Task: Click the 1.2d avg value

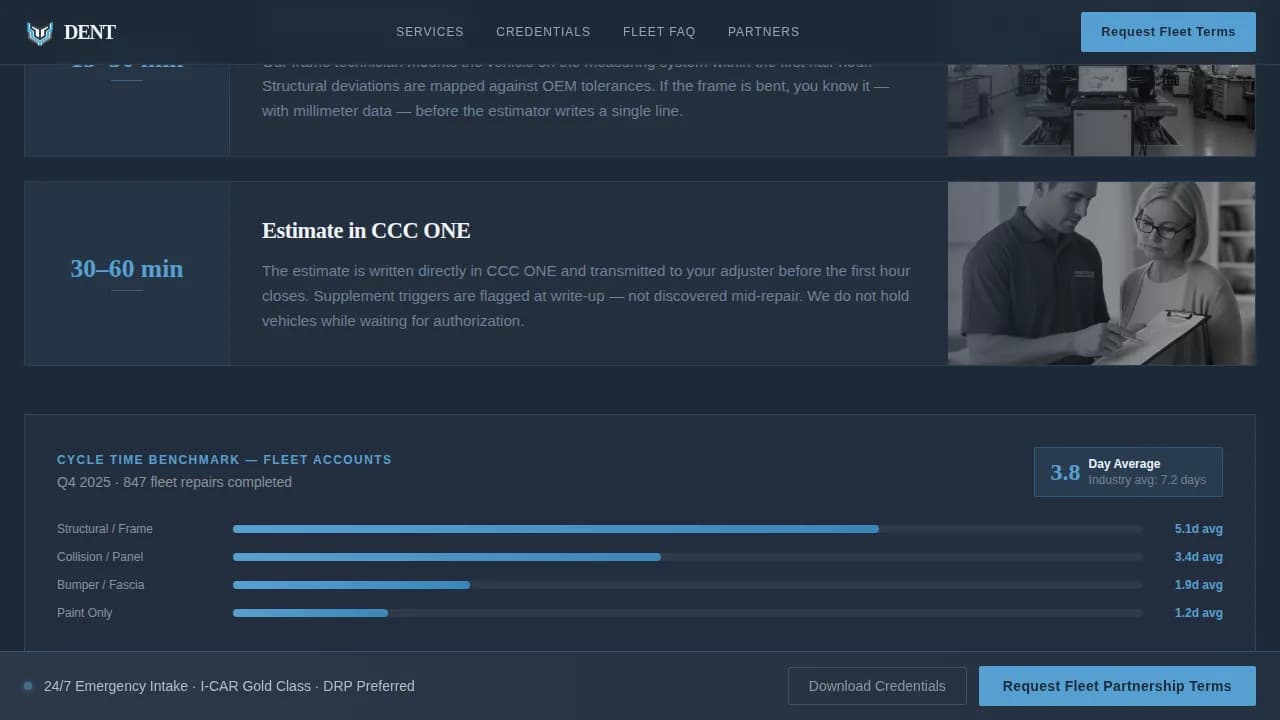Action: [1199, 613]
